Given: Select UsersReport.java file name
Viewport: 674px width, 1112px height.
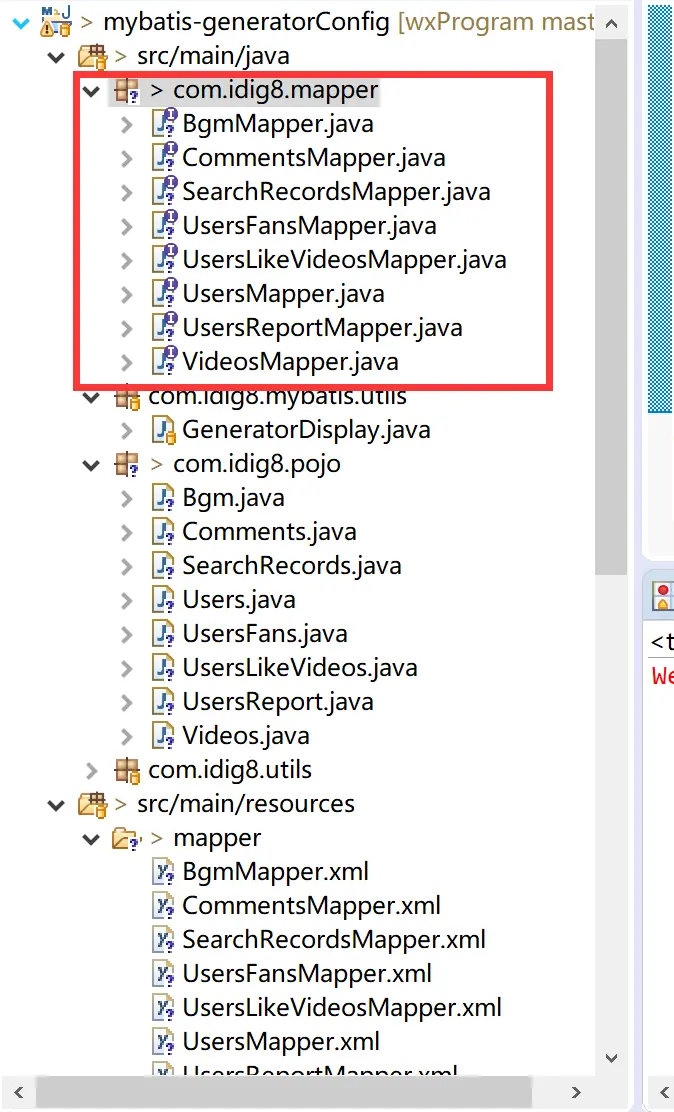Looking at the screenshot, I should [277, 703].
